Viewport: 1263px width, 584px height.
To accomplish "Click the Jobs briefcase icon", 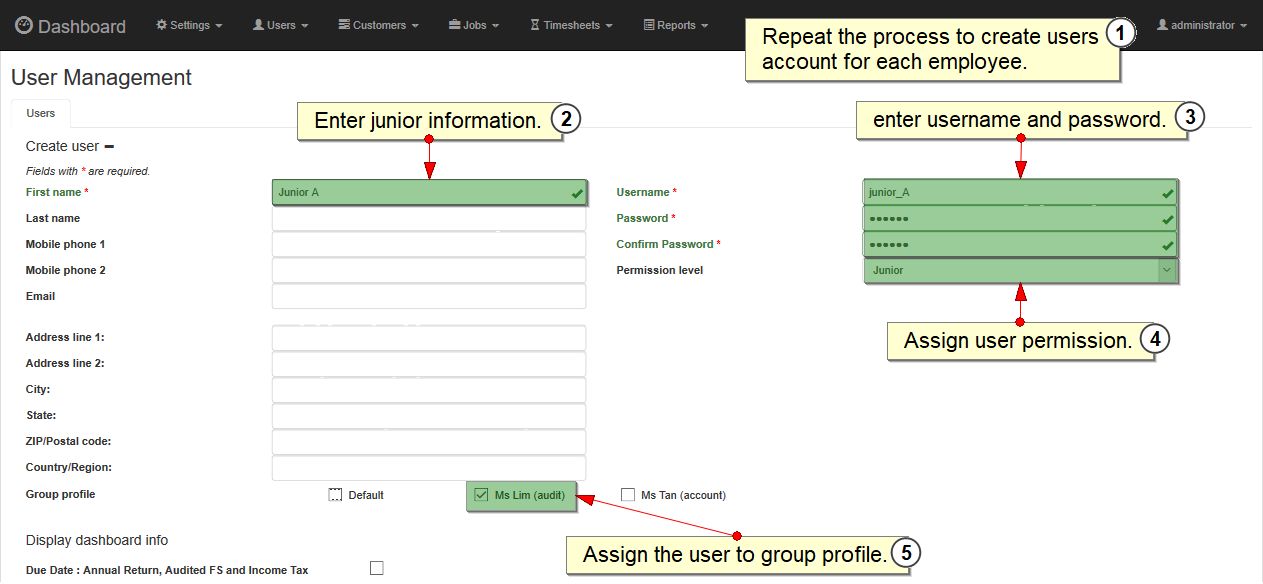I will [x=454, y=25].
